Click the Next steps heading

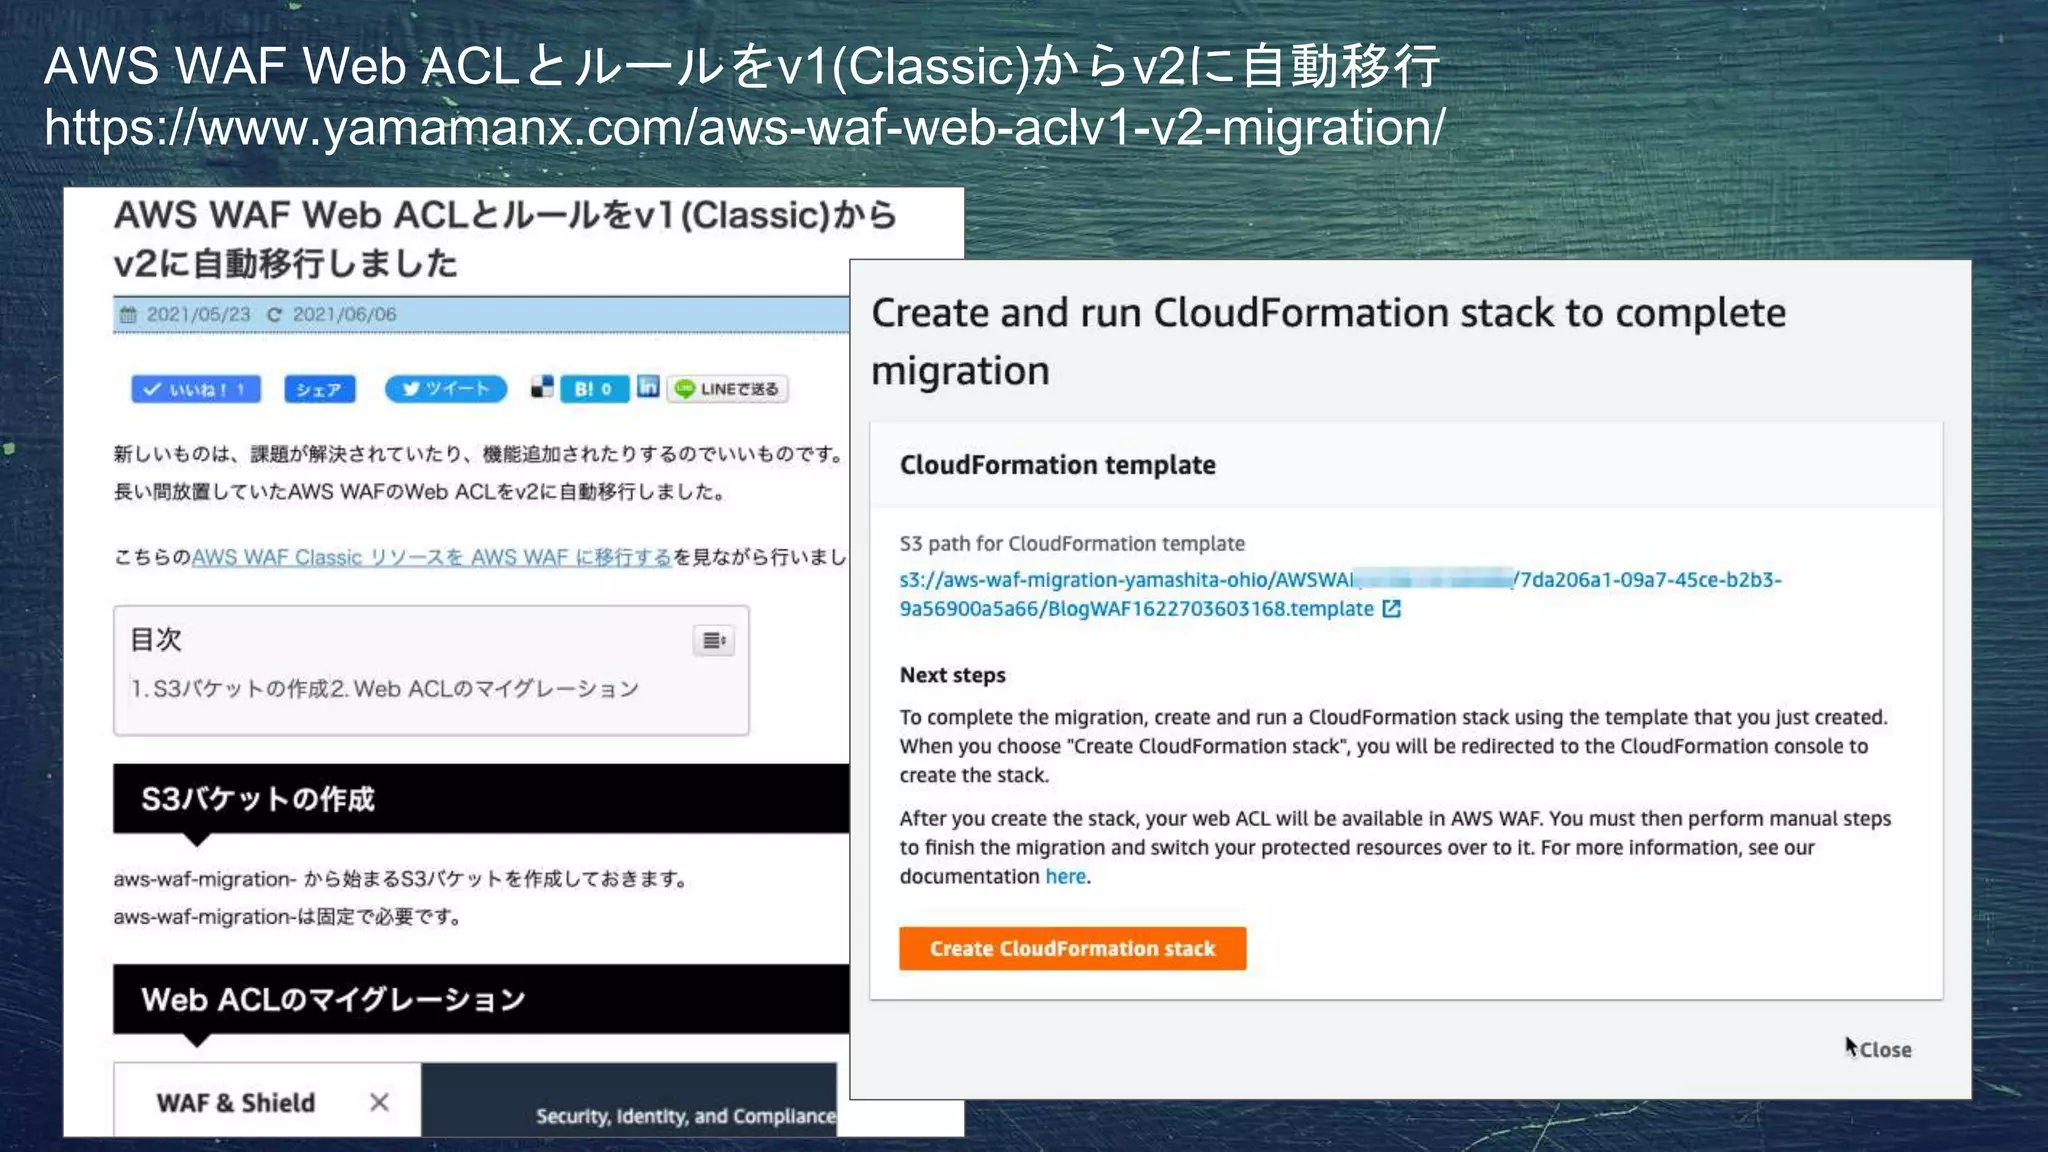pos(952,675)
